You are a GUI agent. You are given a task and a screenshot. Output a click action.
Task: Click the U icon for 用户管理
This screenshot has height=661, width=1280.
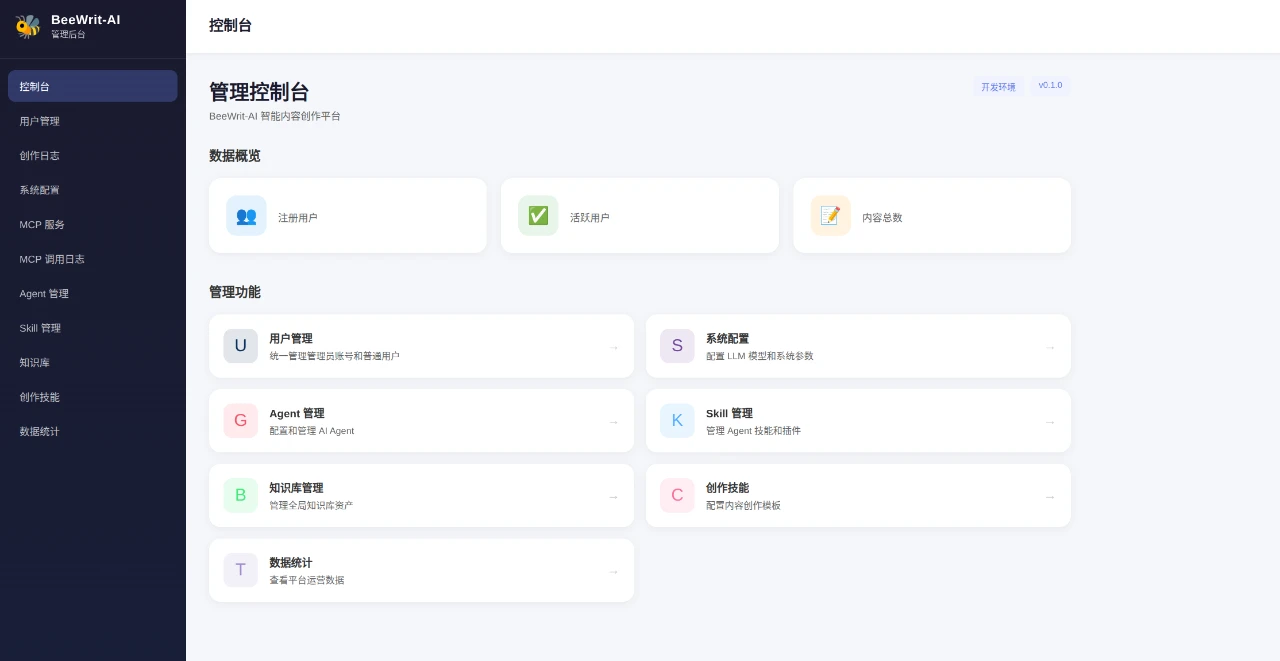(240, 346)
